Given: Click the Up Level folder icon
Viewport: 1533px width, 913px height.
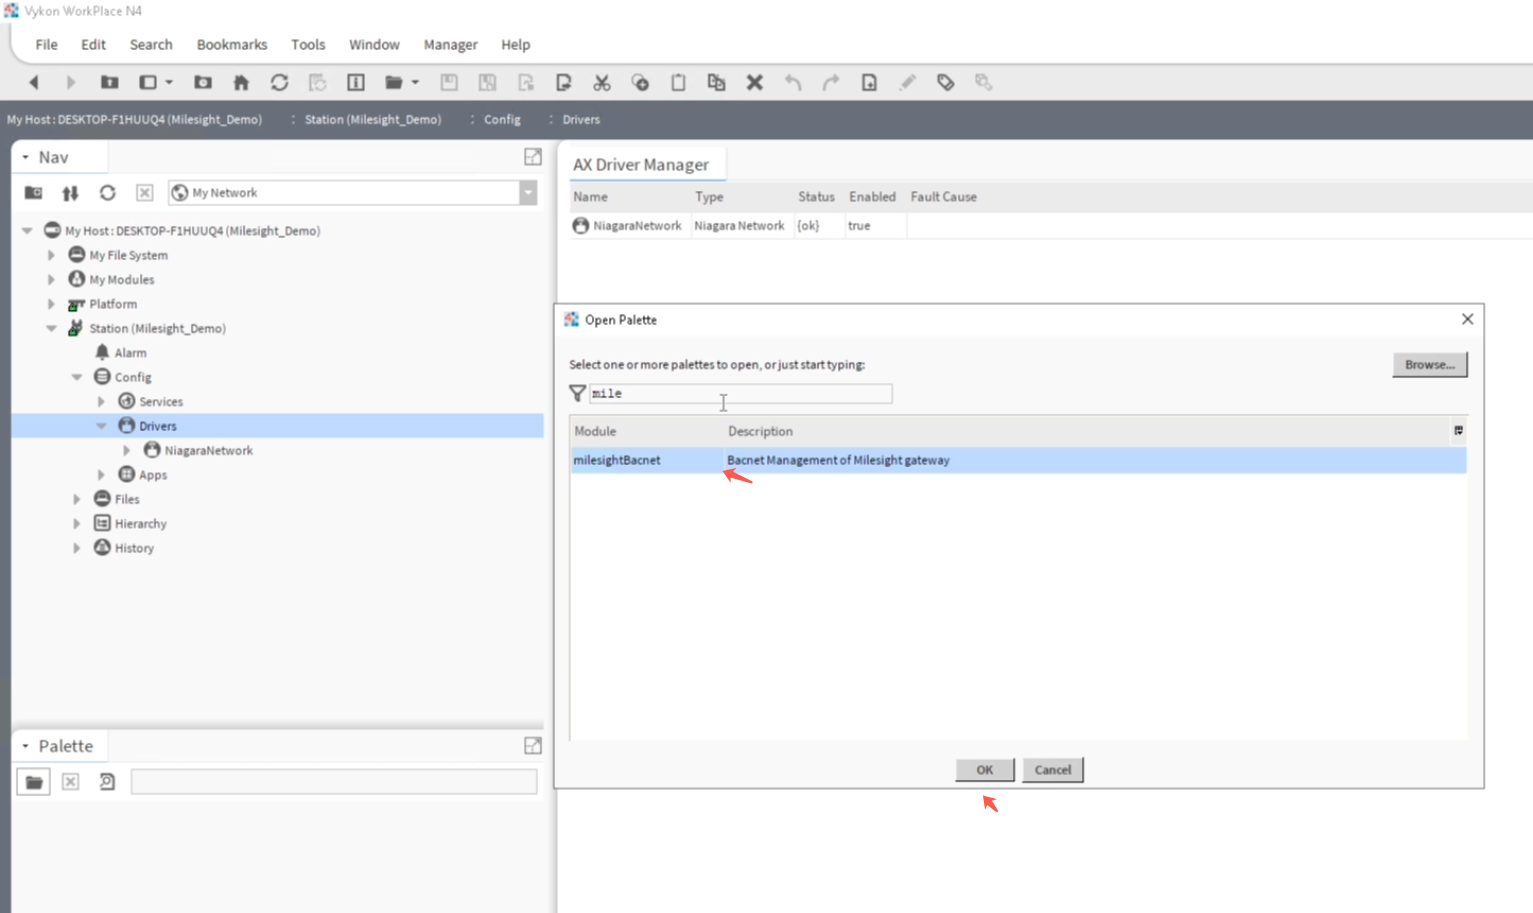Looking at the screenshot, I should 109,83.
